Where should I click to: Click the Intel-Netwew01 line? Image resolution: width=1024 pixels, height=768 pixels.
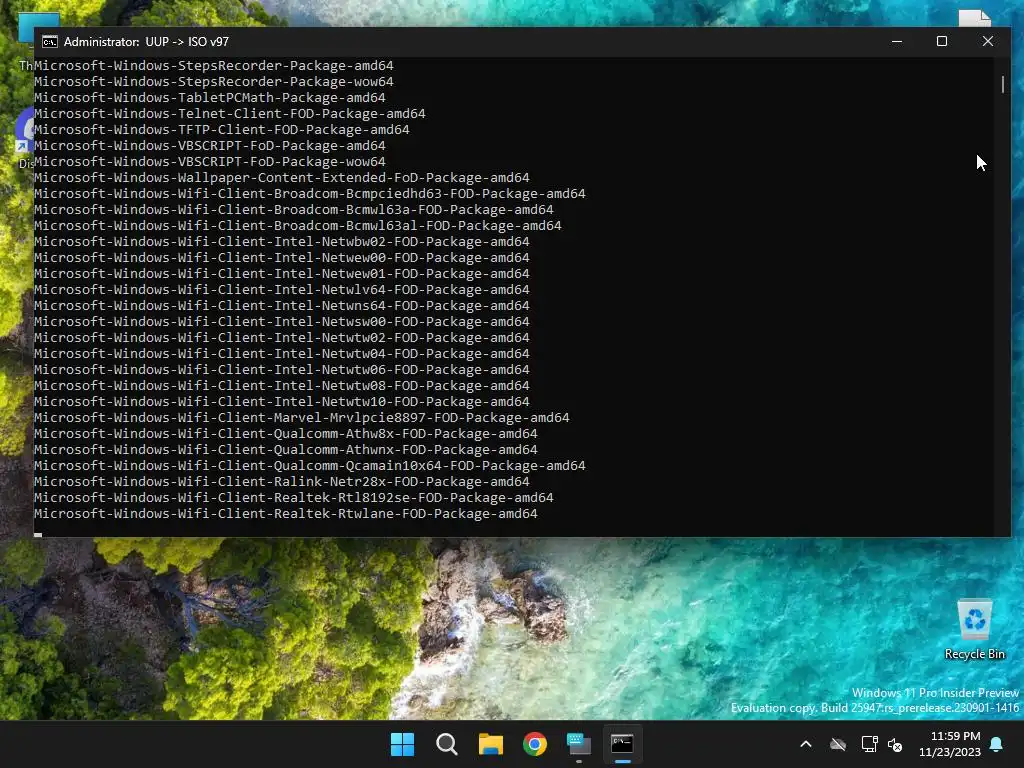(282, 274)
